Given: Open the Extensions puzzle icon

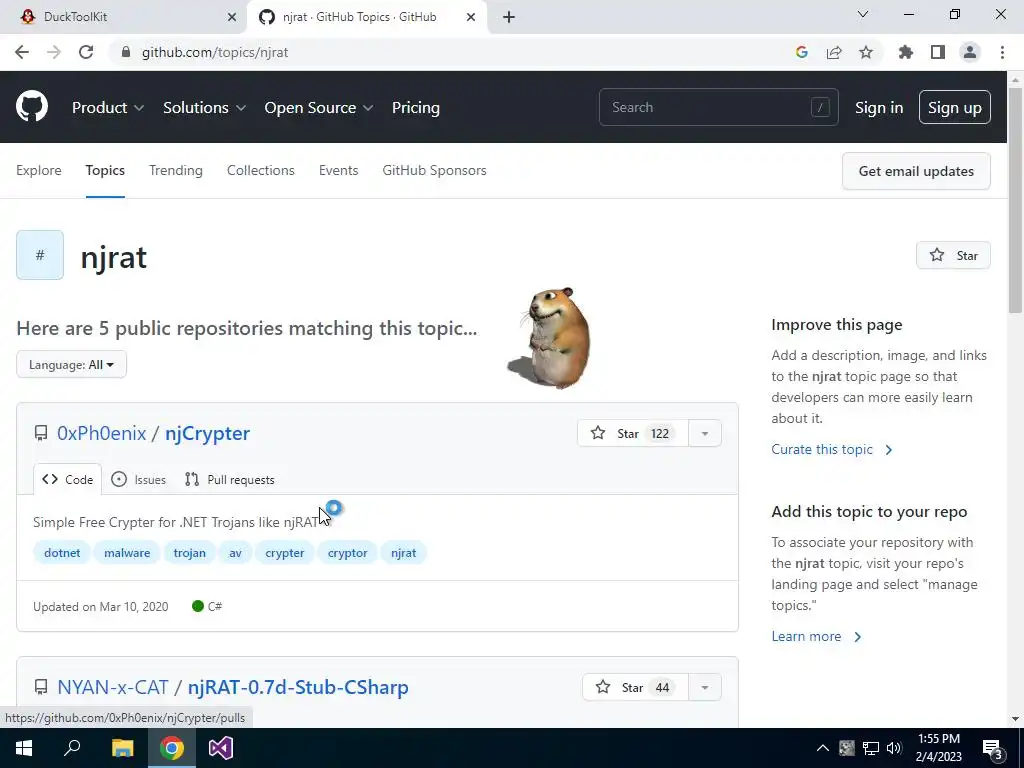Looking at the screenshot, I should tap(906, 52).
